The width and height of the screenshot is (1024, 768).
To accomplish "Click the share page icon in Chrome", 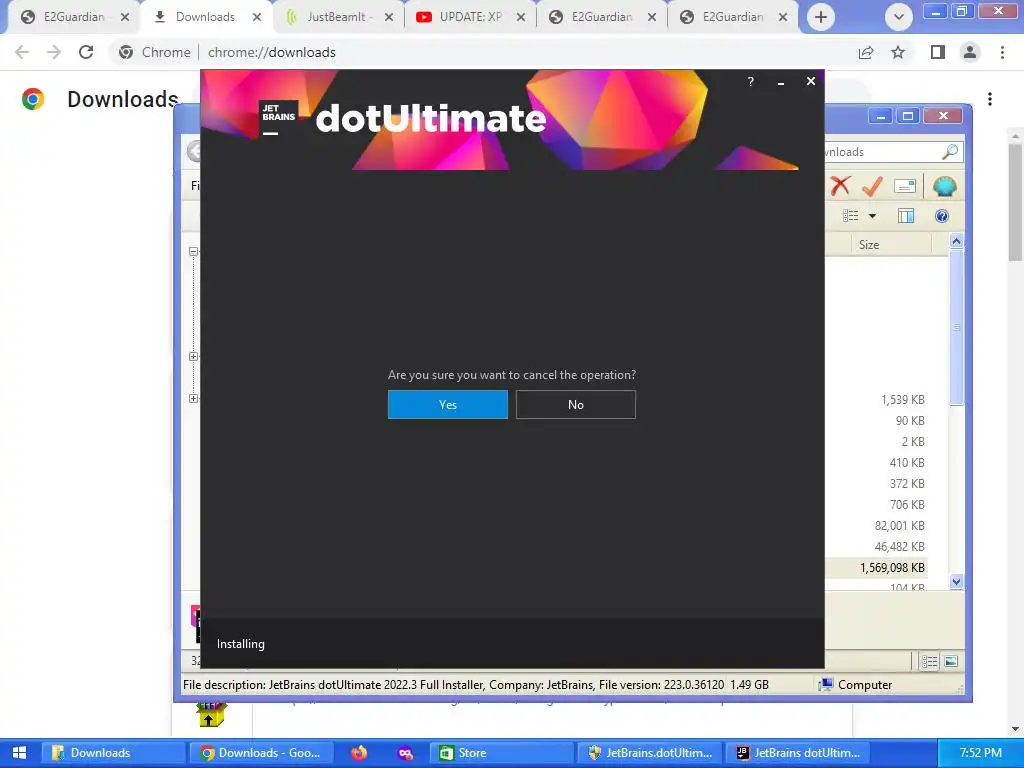I will point(866,52).
